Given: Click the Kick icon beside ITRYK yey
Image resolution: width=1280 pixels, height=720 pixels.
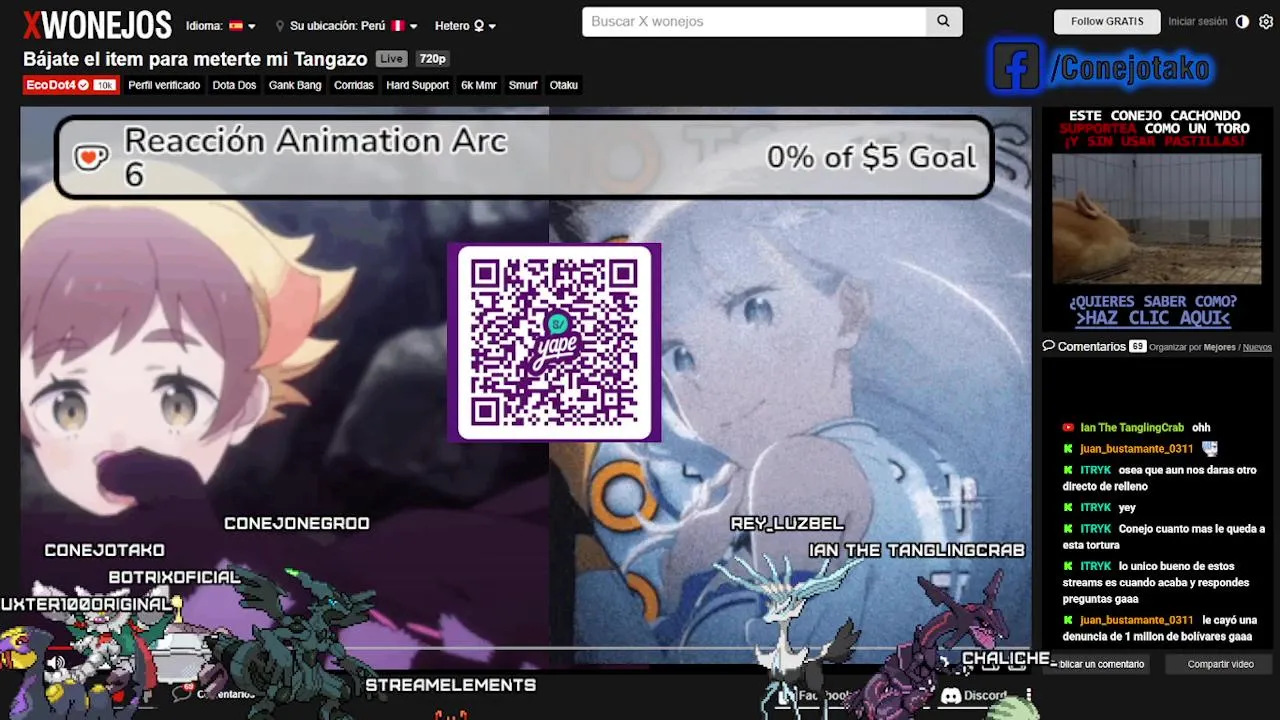Looking at the screenshot, I should click(1068, 508).
